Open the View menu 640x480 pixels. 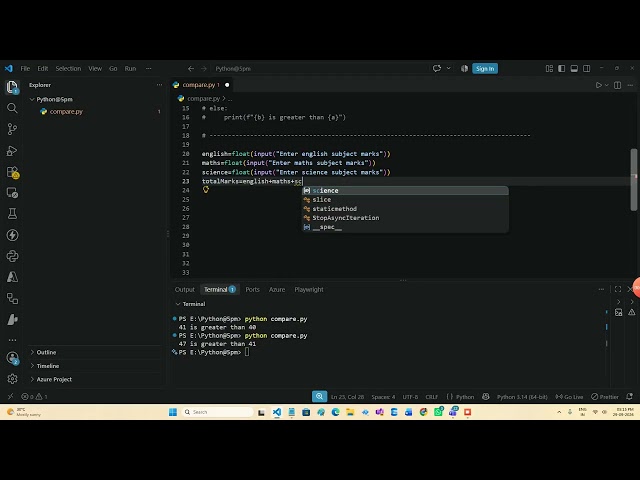point(95,68)
